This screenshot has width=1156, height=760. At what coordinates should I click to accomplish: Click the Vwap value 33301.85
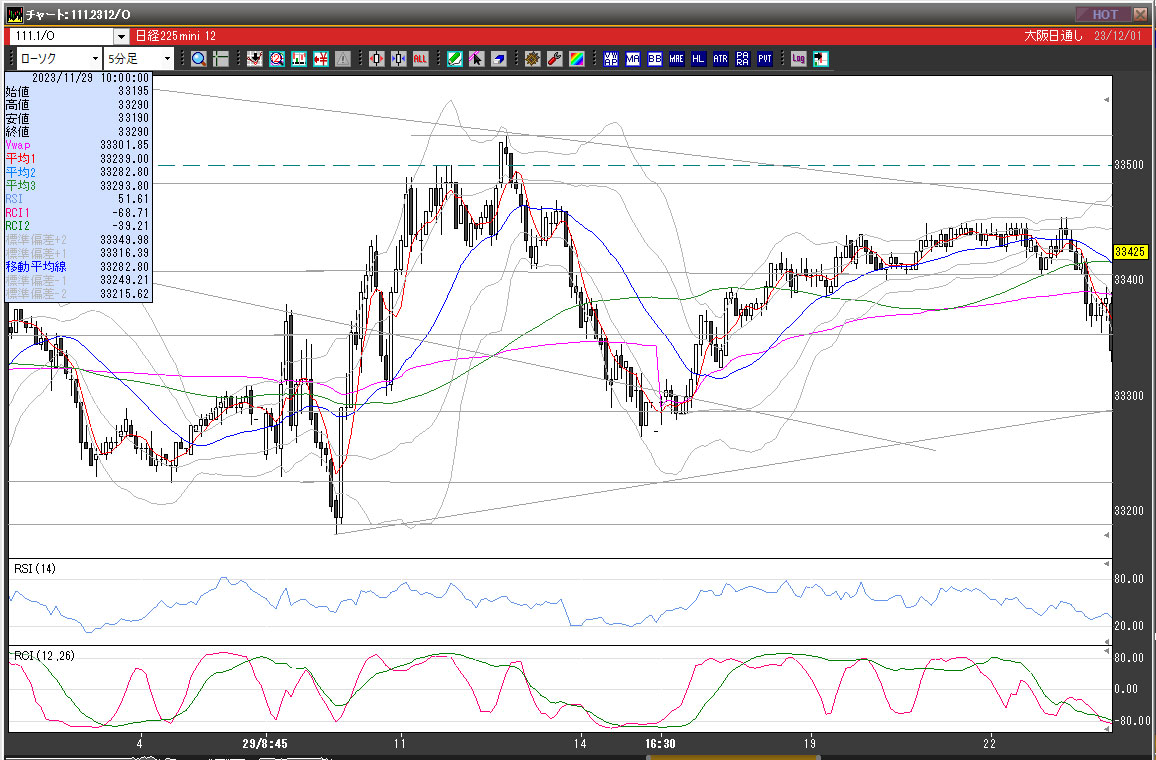click(x=124, y=145)
